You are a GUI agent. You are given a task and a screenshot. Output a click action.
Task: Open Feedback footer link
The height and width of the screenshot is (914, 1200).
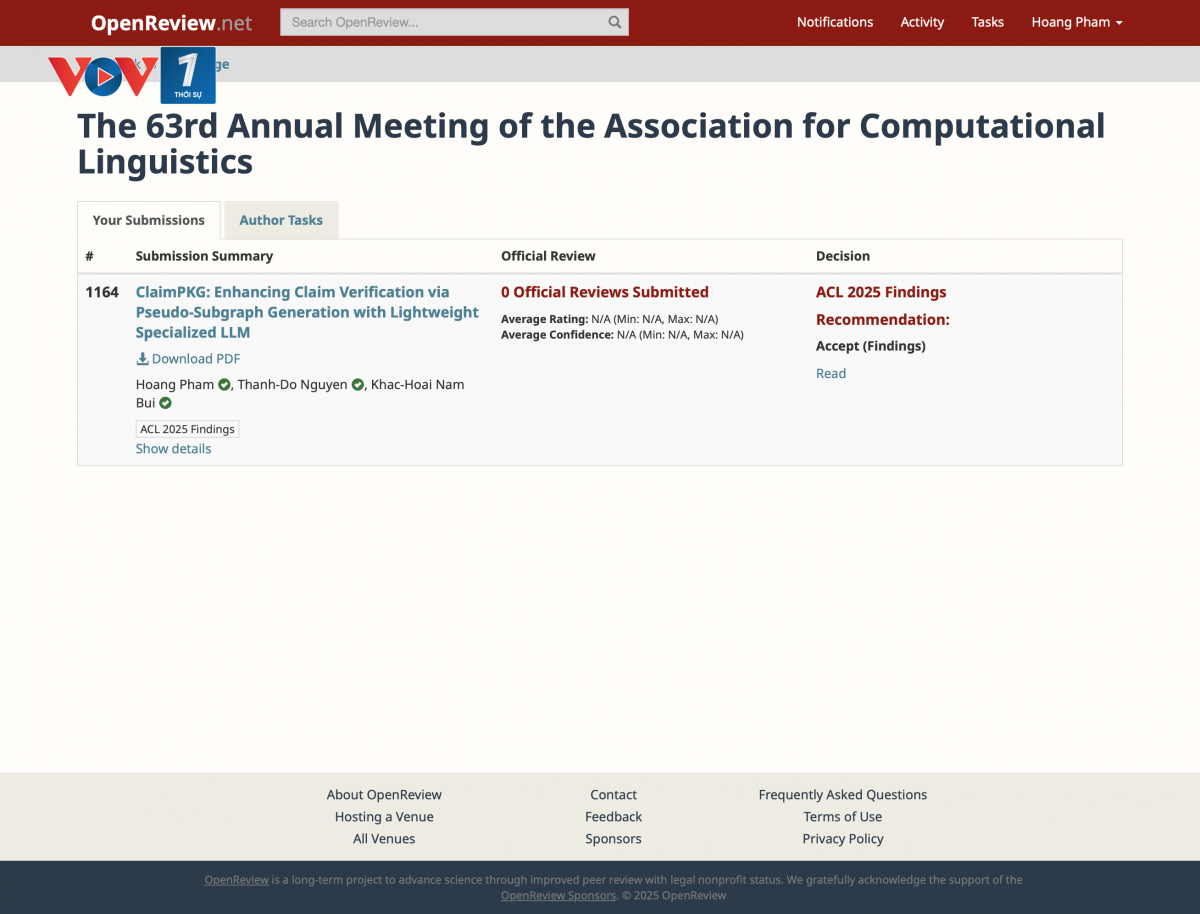coord(613,817)
